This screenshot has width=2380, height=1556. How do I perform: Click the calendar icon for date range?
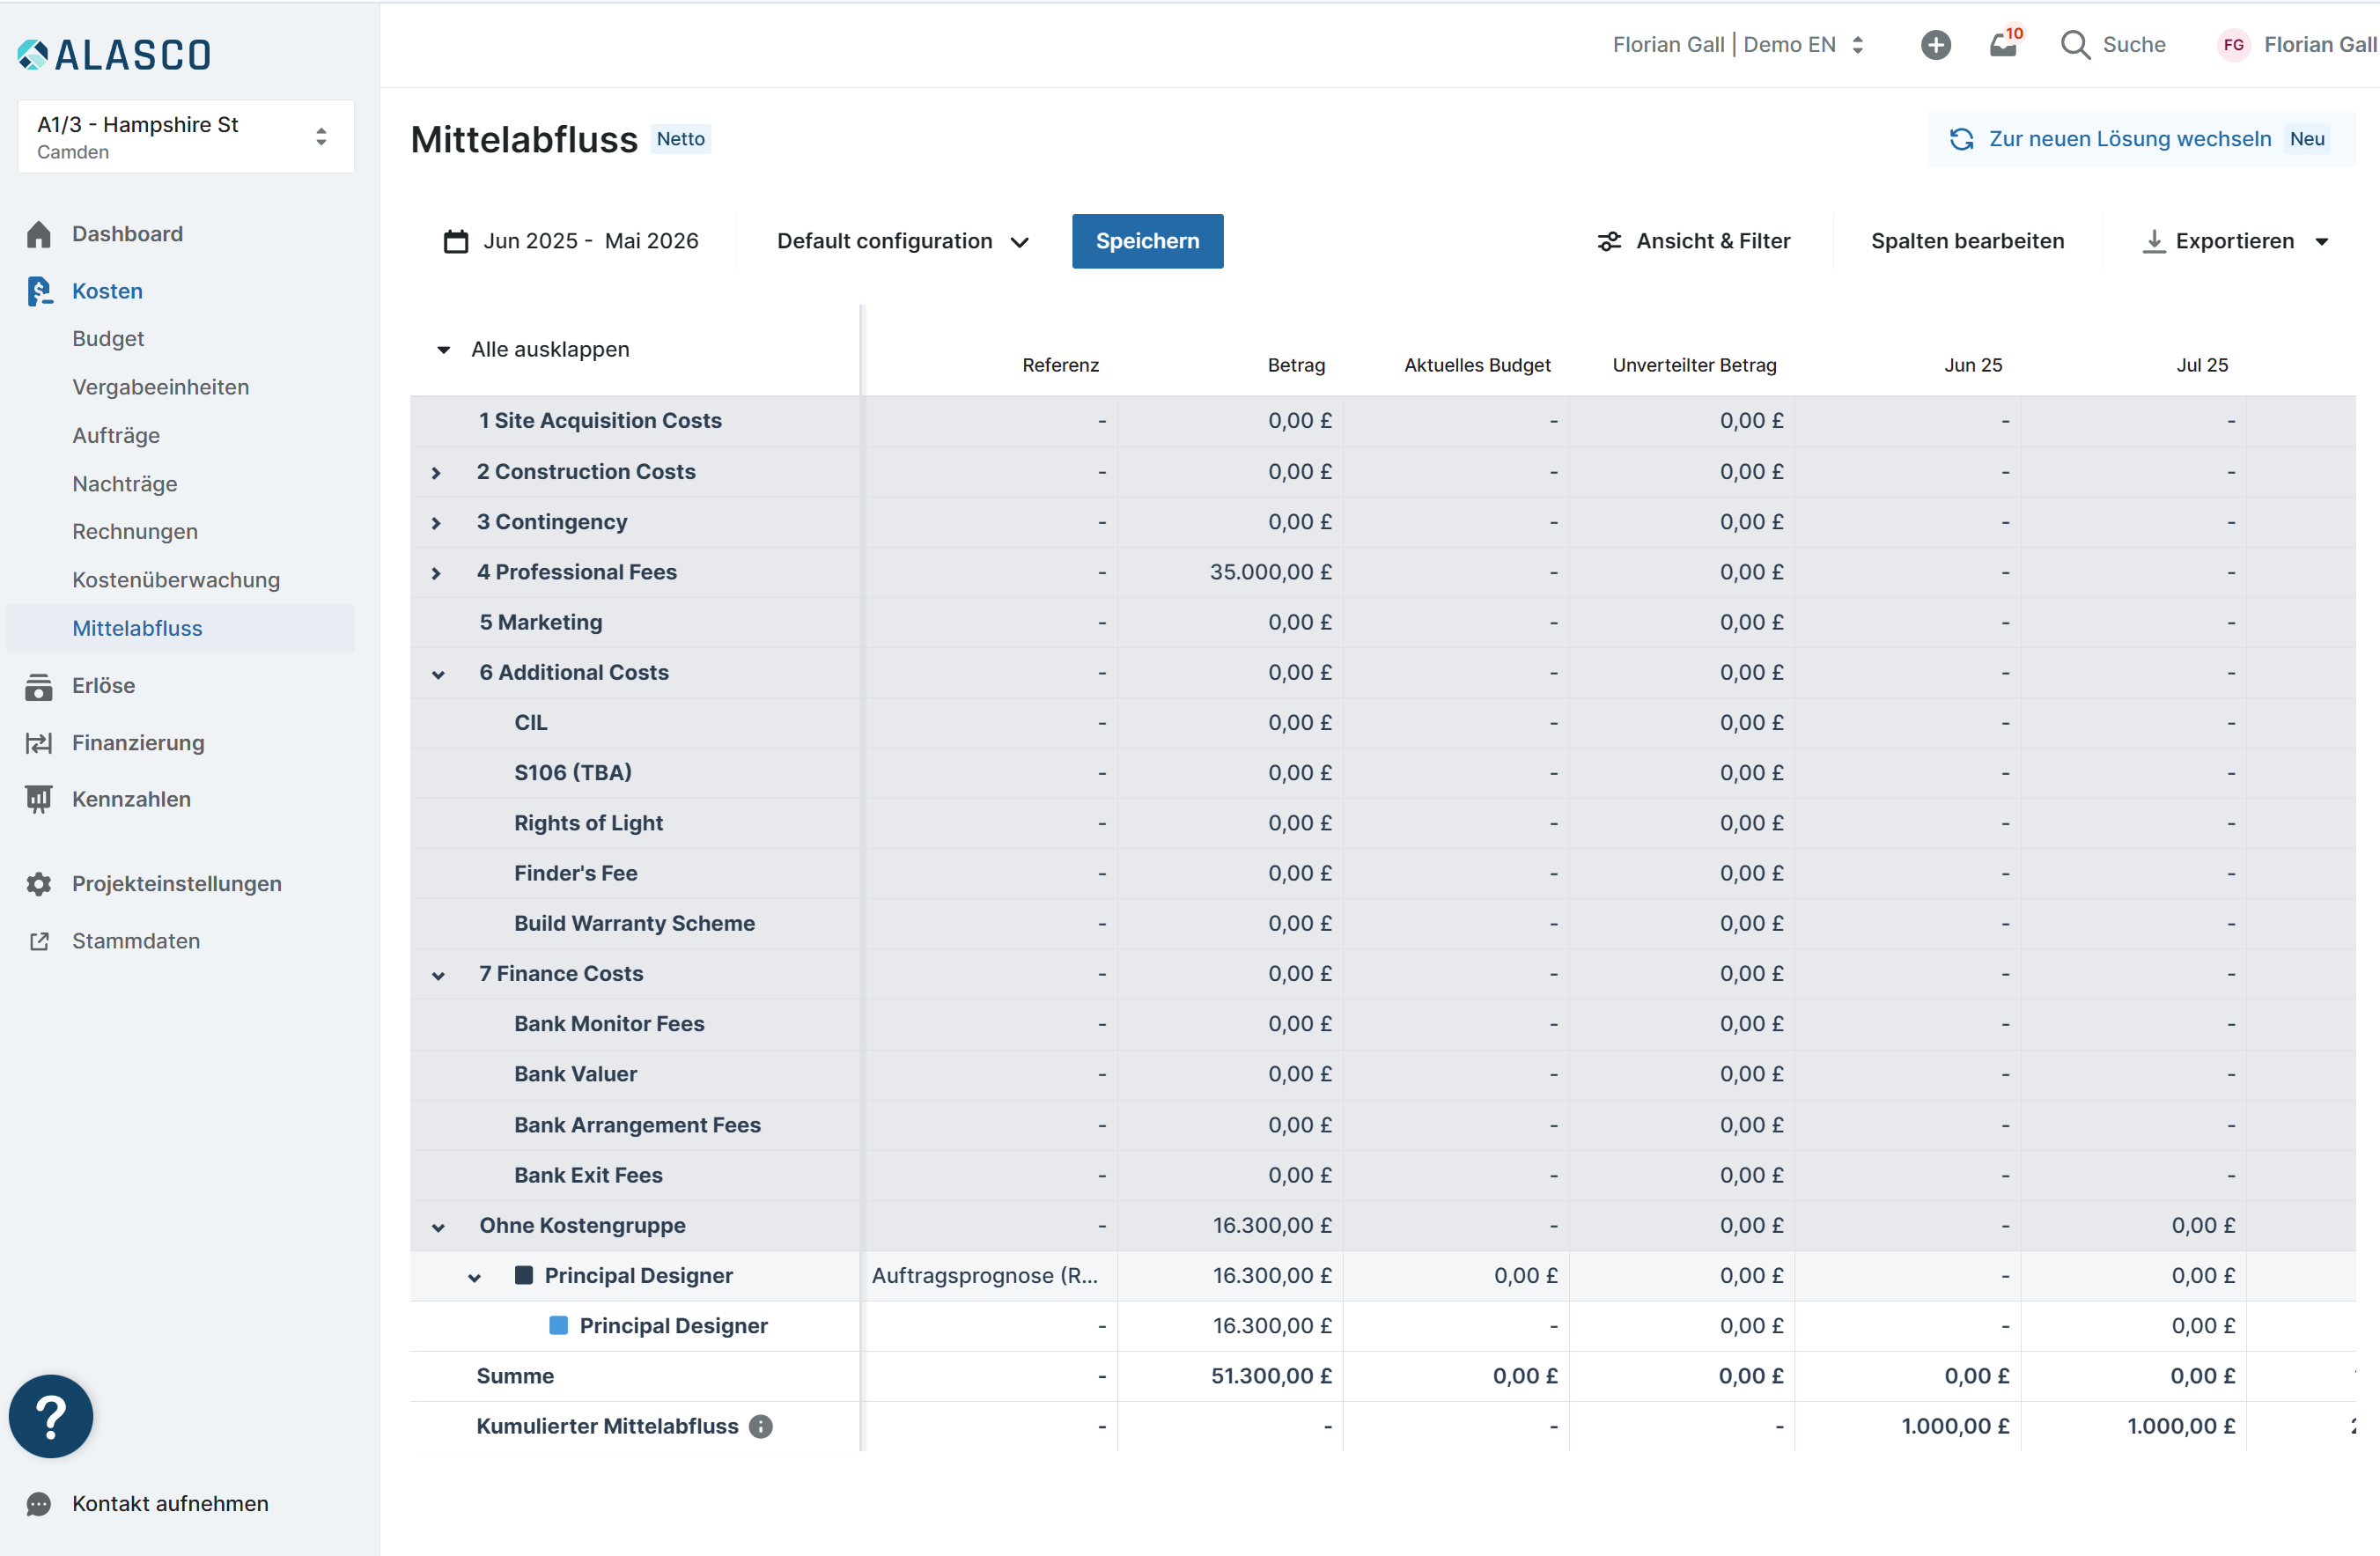[x=456, y=241]
